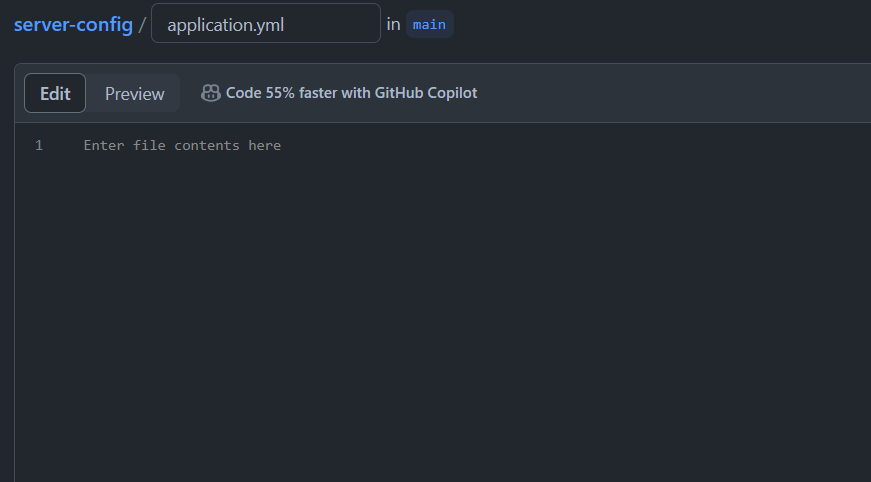The width and height of the screenshot is (871, 482).
Task: Select the main branch label
Action: [x=429, y=24]
